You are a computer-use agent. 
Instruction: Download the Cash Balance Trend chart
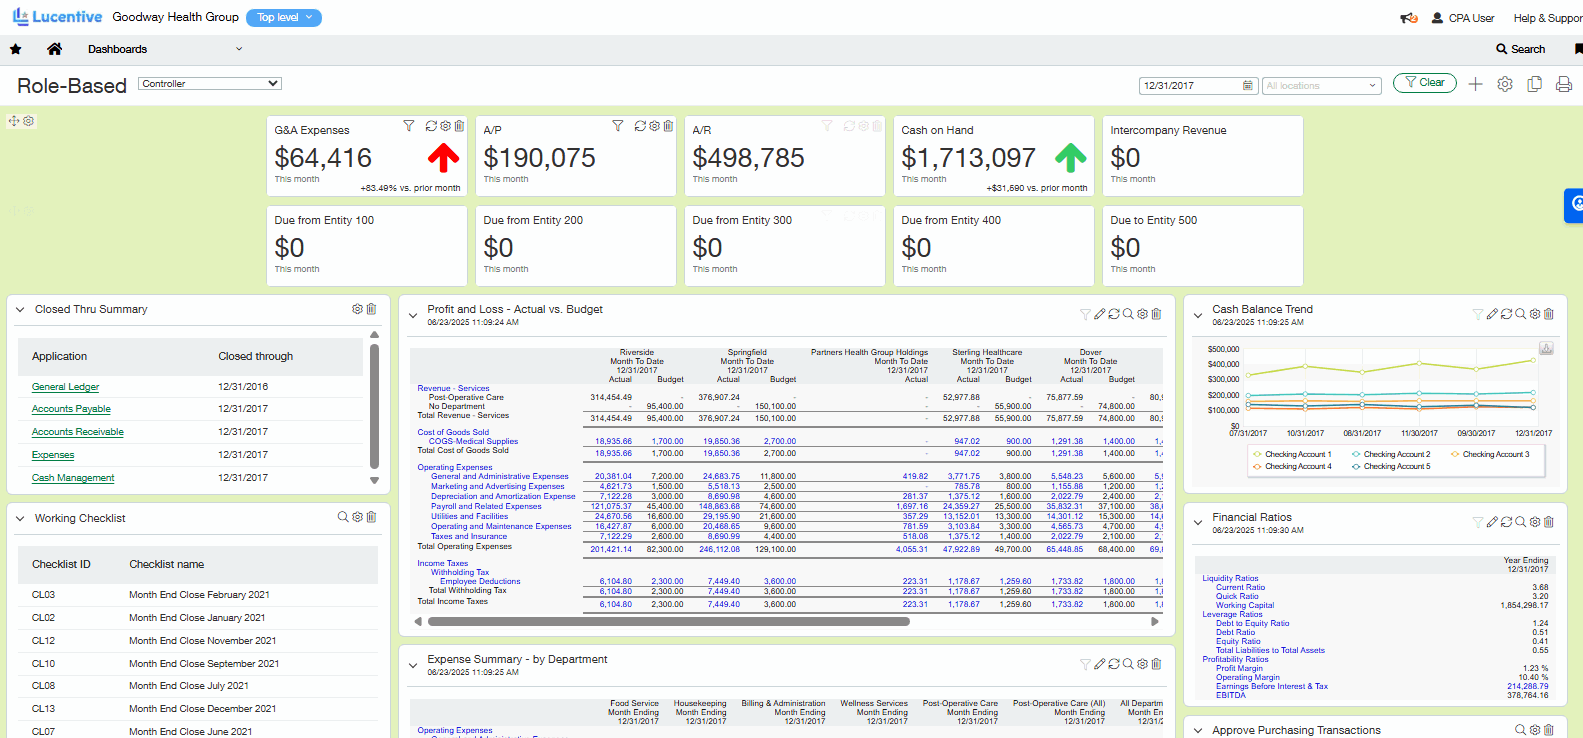tap(1546, 348)
